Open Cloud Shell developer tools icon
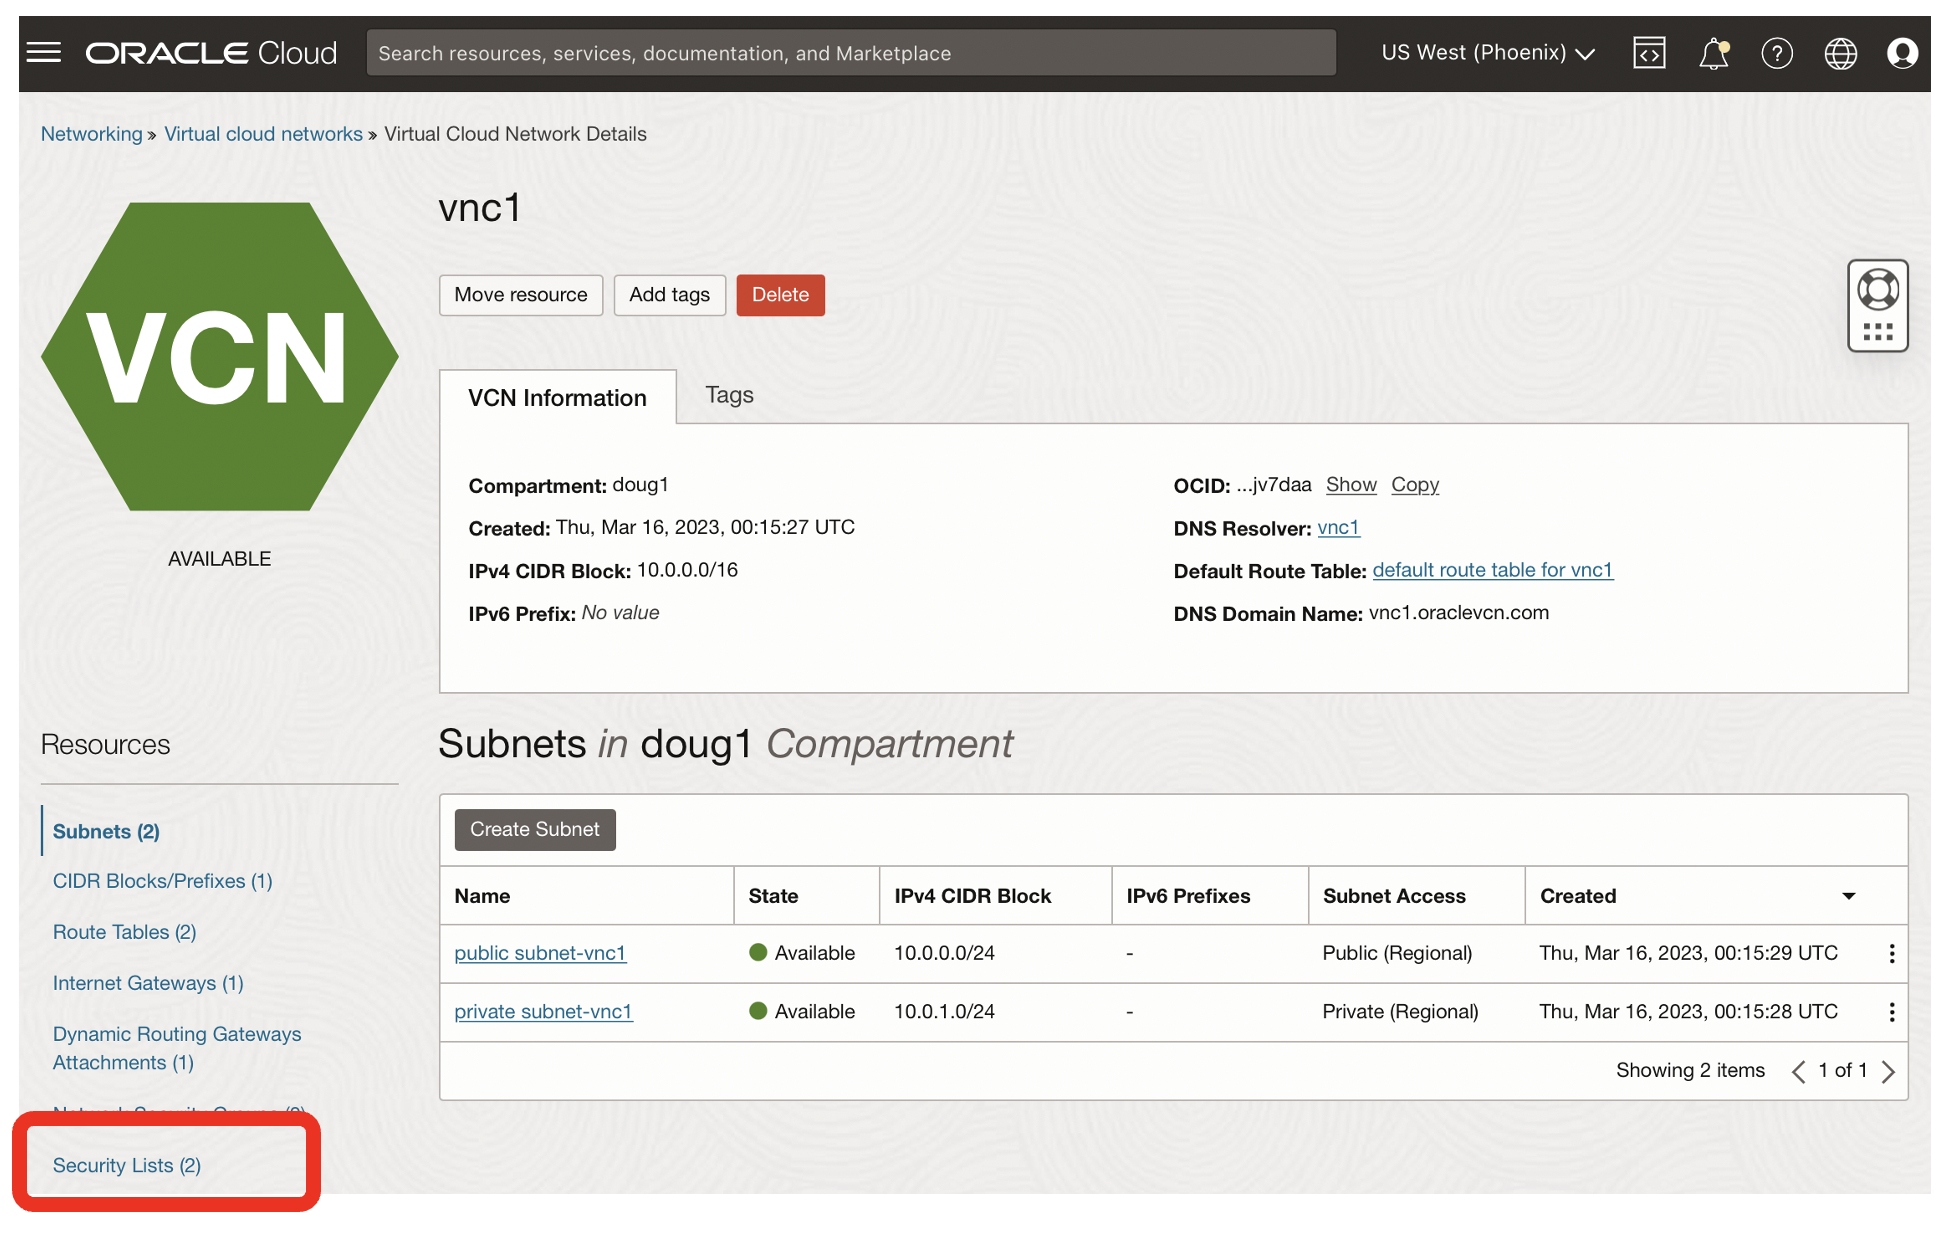 (x=1649, y=53)
